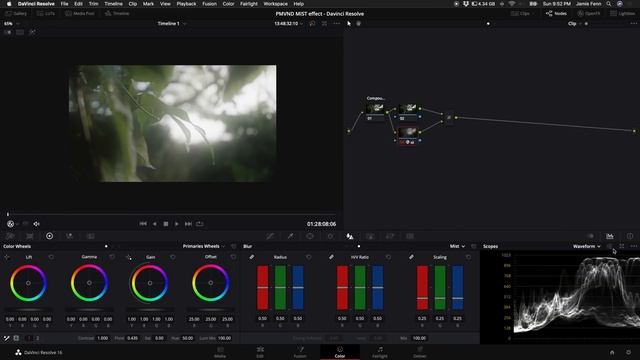The width and height of the screenshot is (640, 360).
Task: Open the node editor three-dot options menu
Action: pos(633,24)
